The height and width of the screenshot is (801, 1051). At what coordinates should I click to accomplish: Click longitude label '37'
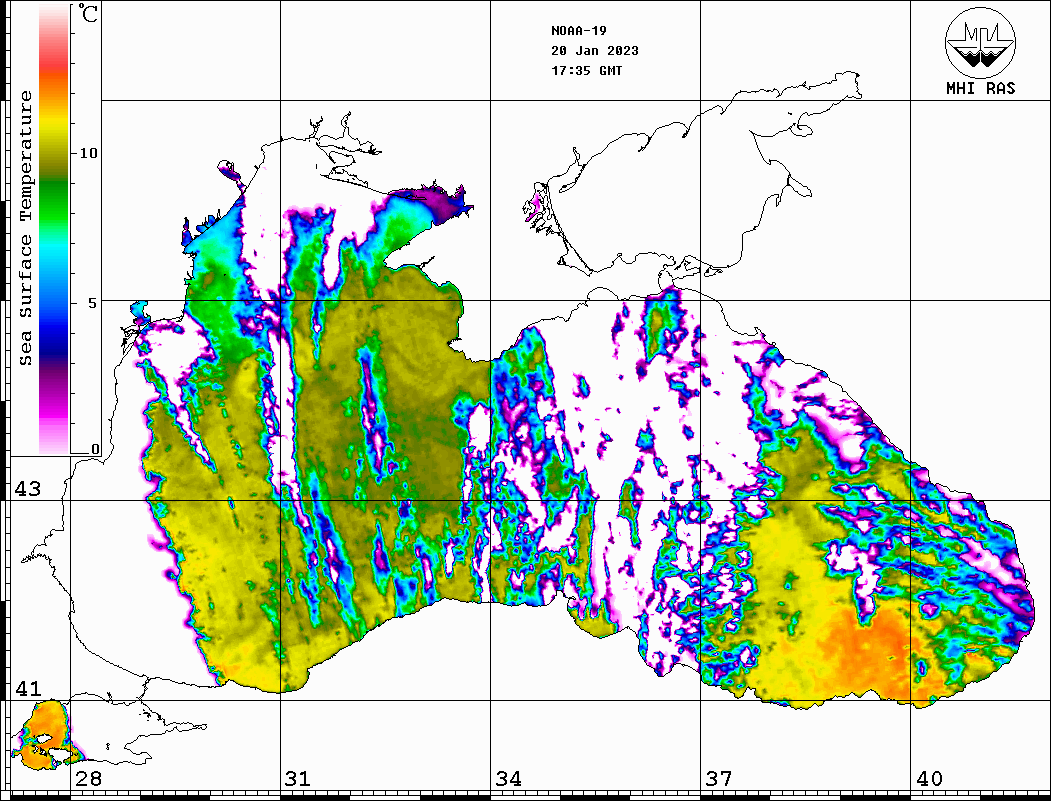click(719, 779)
